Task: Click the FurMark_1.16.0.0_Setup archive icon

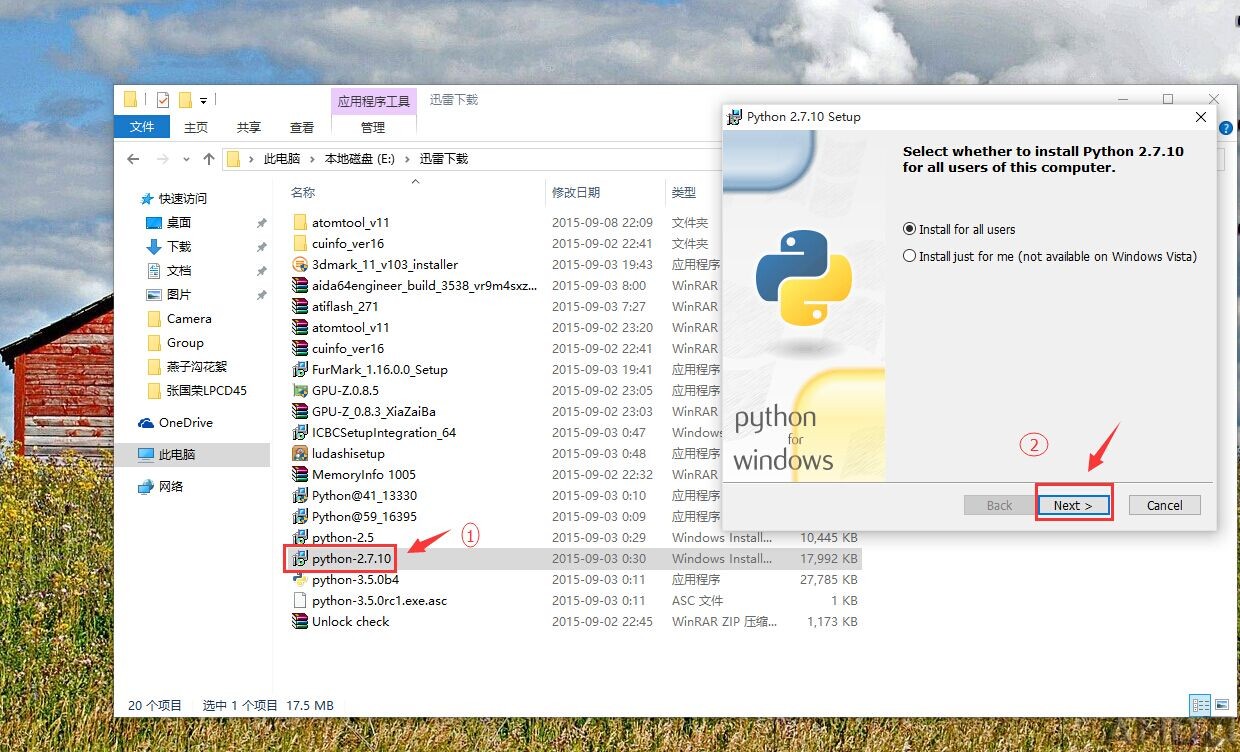Action: [x=300, y=369]
